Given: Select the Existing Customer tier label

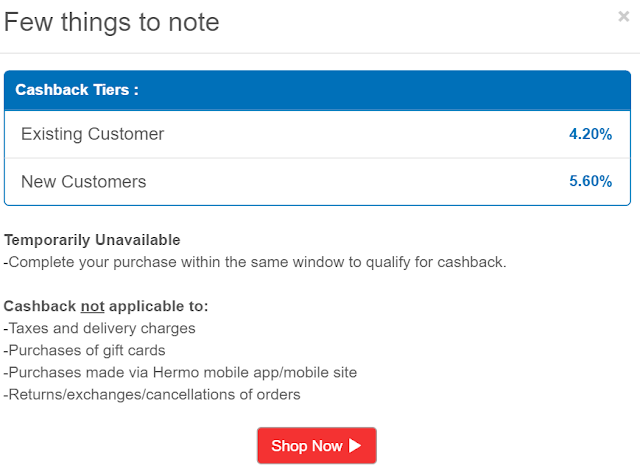Looking at the screenshot, I should pyautogui.click(x=92, y=134).
